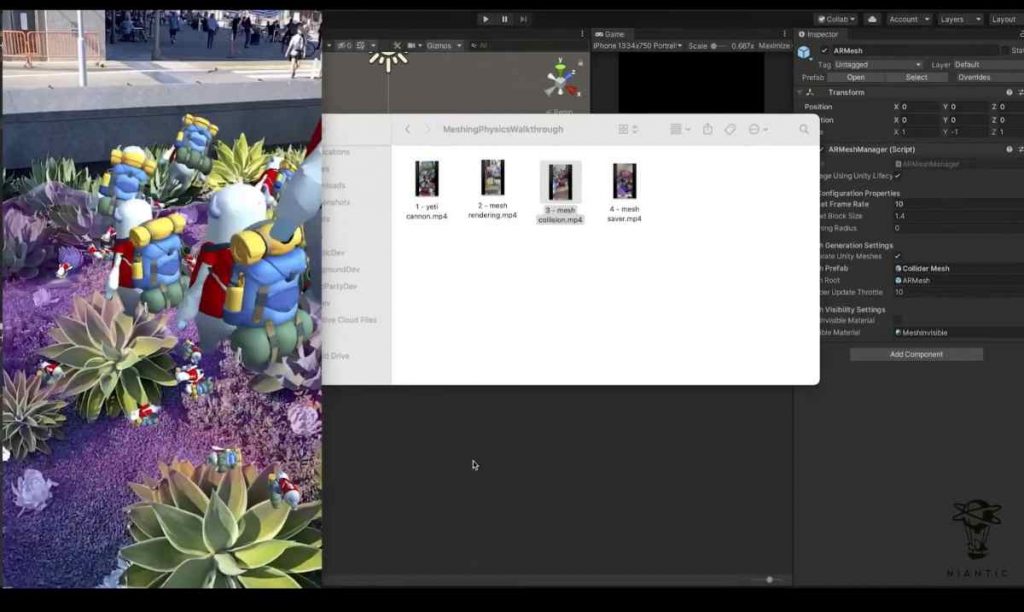Viewport: 1024px width, 612px height.
Task: Switch to the Game tab
Action: pos(610,34)
